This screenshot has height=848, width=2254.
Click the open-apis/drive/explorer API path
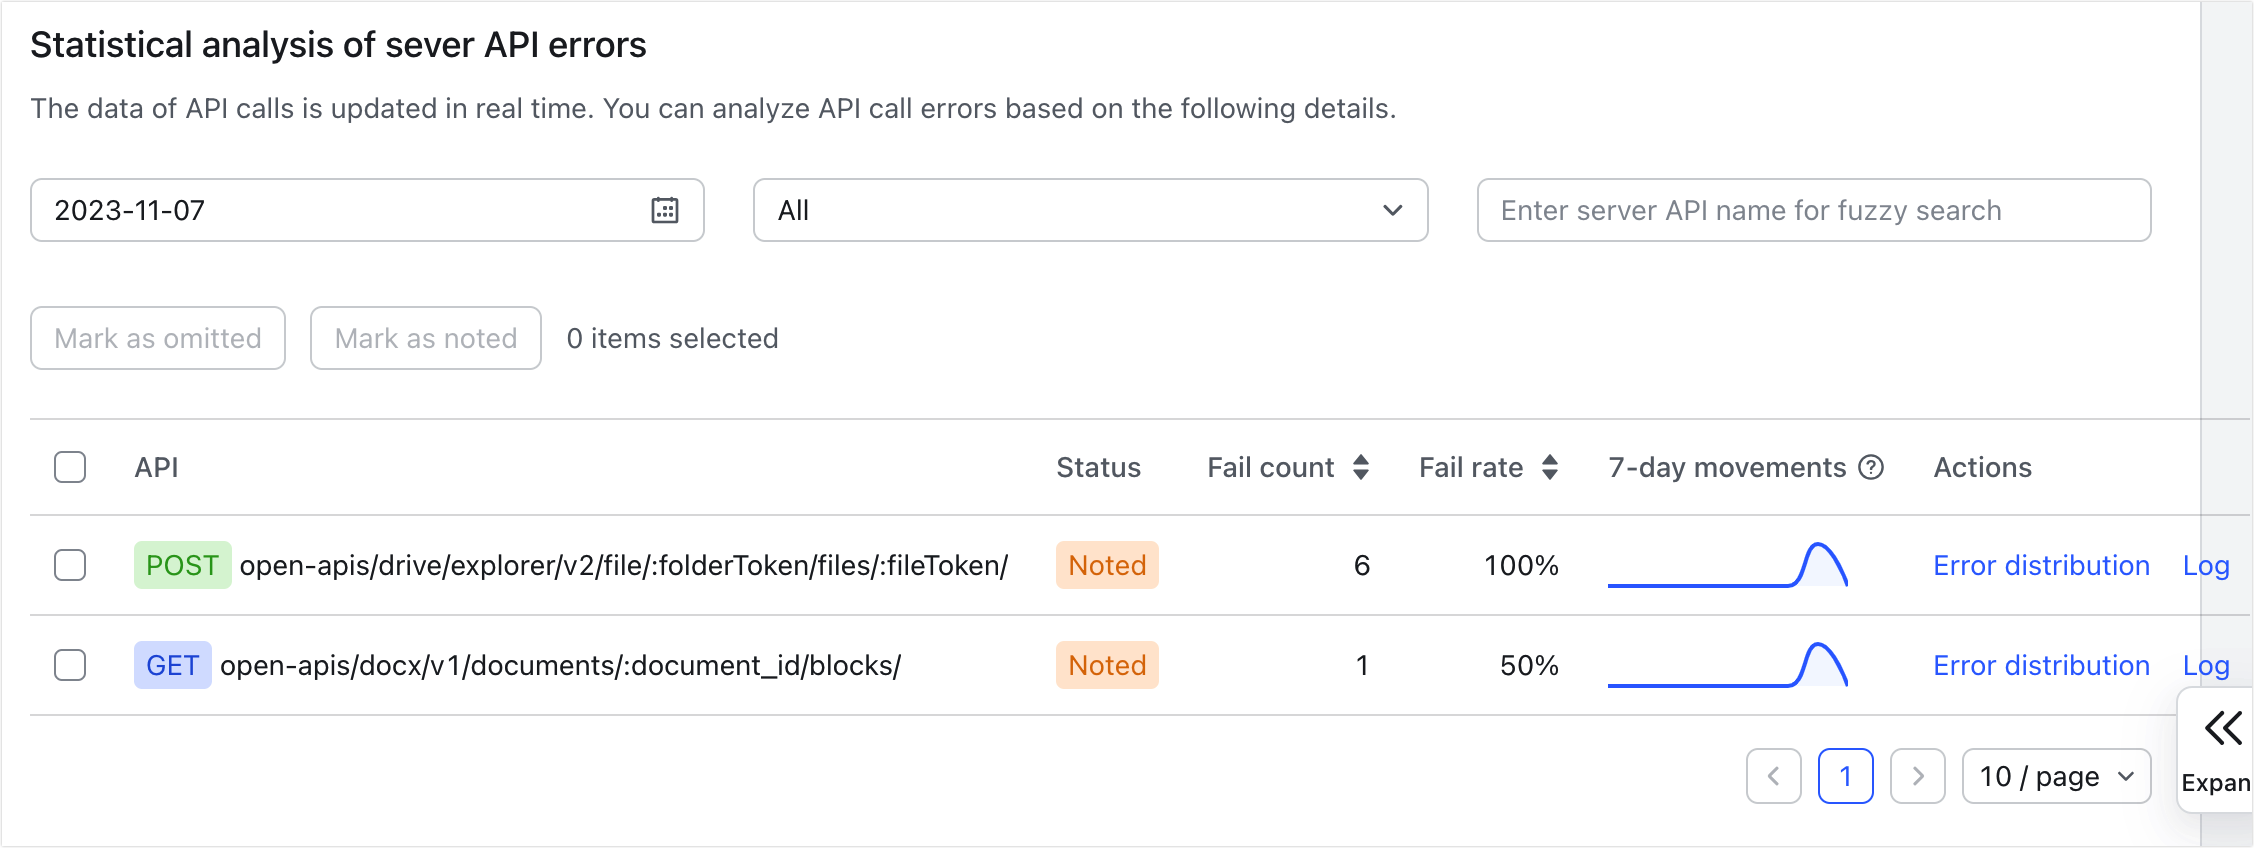[624, 565]
